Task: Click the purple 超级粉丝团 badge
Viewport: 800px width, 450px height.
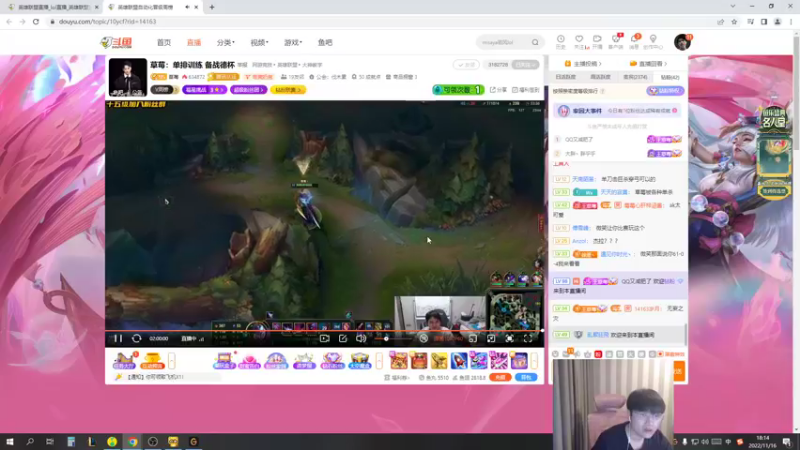Action: click(x=248, y=90)
